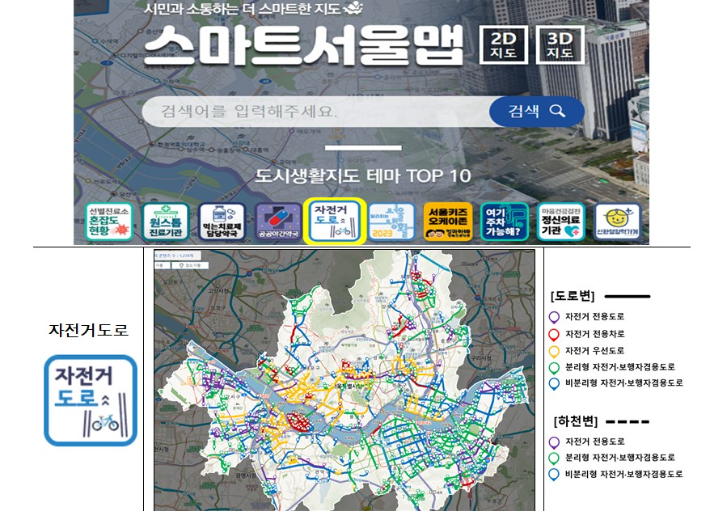Switch to the 3D 지도 view
This screenshot has width=710, height=511.
560,44
